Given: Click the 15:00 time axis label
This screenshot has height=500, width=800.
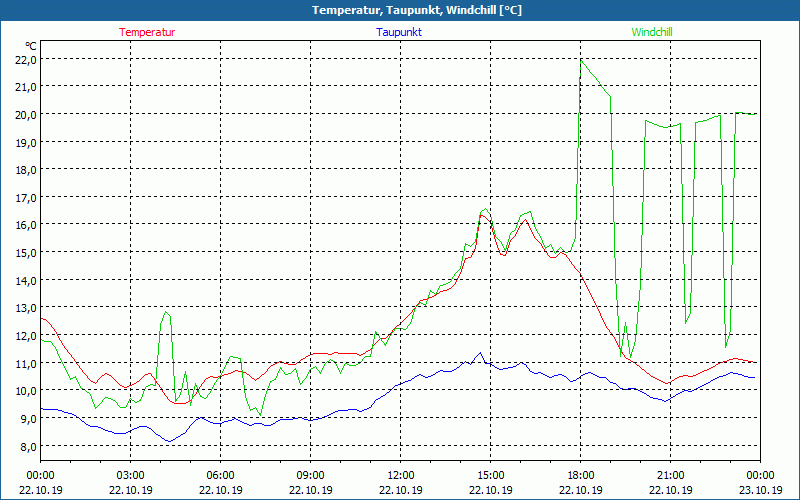Looking at the screenshot, I should (x=490, y=476).
